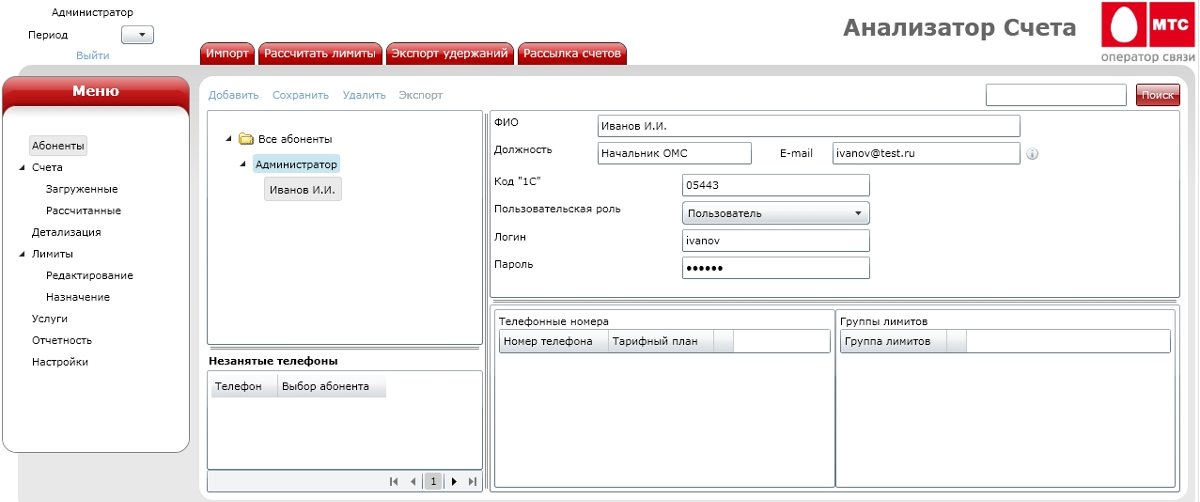Open Услуги menu item
The width and height of the screenshot is (1200, 502).
[x=50, y=319]
